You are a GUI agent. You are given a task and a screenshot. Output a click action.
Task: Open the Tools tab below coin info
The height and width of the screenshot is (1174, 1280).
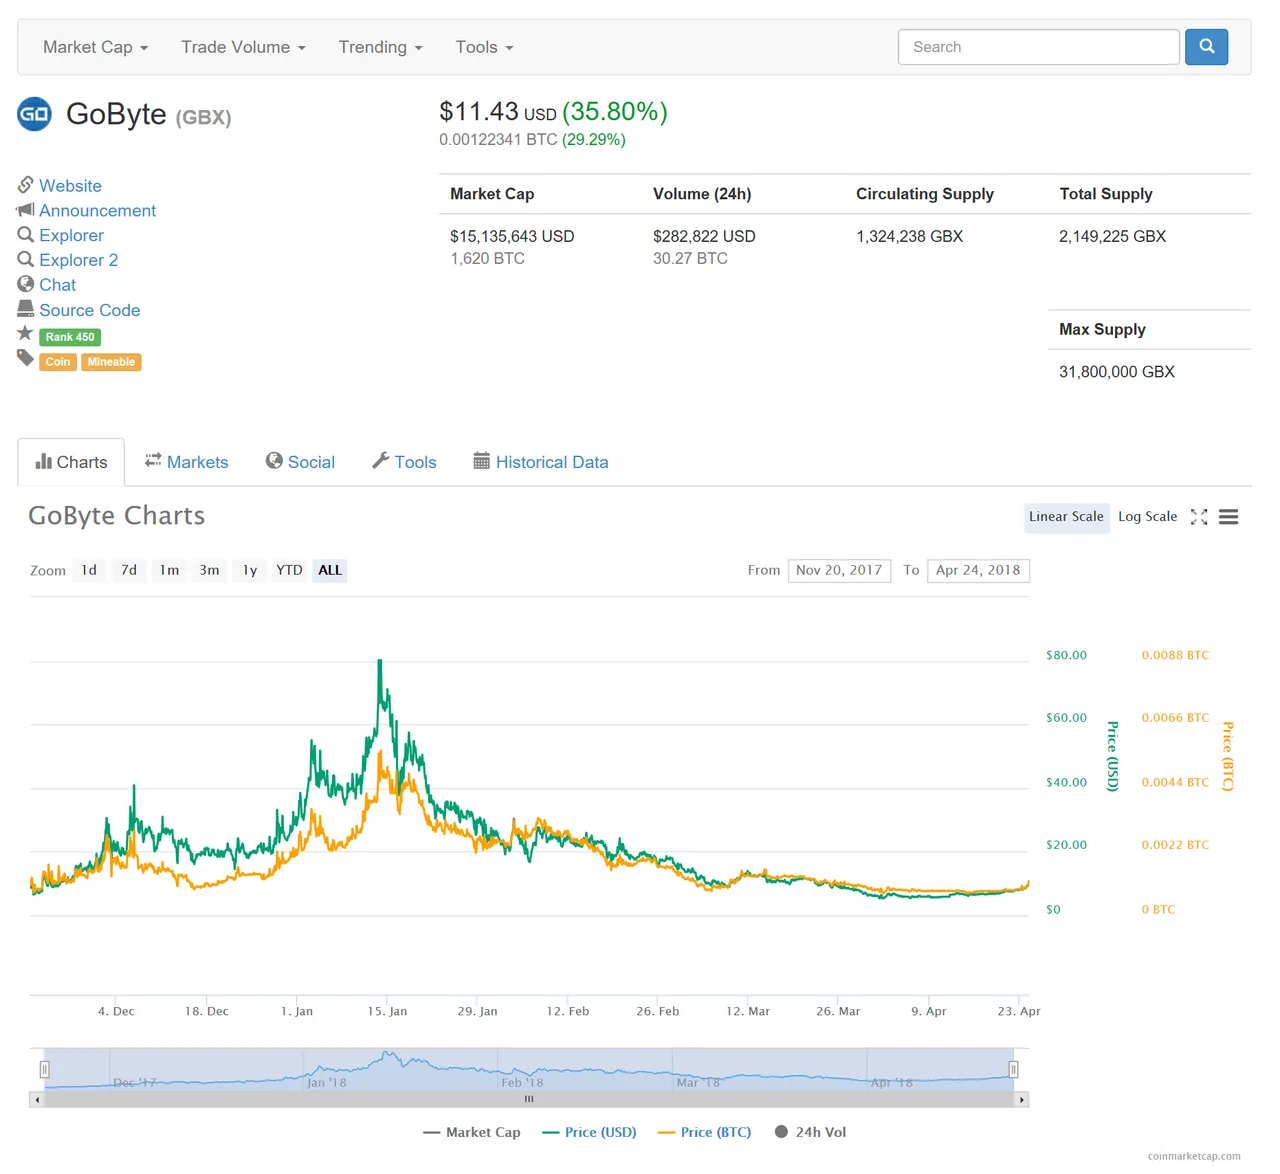click(404, 462)
